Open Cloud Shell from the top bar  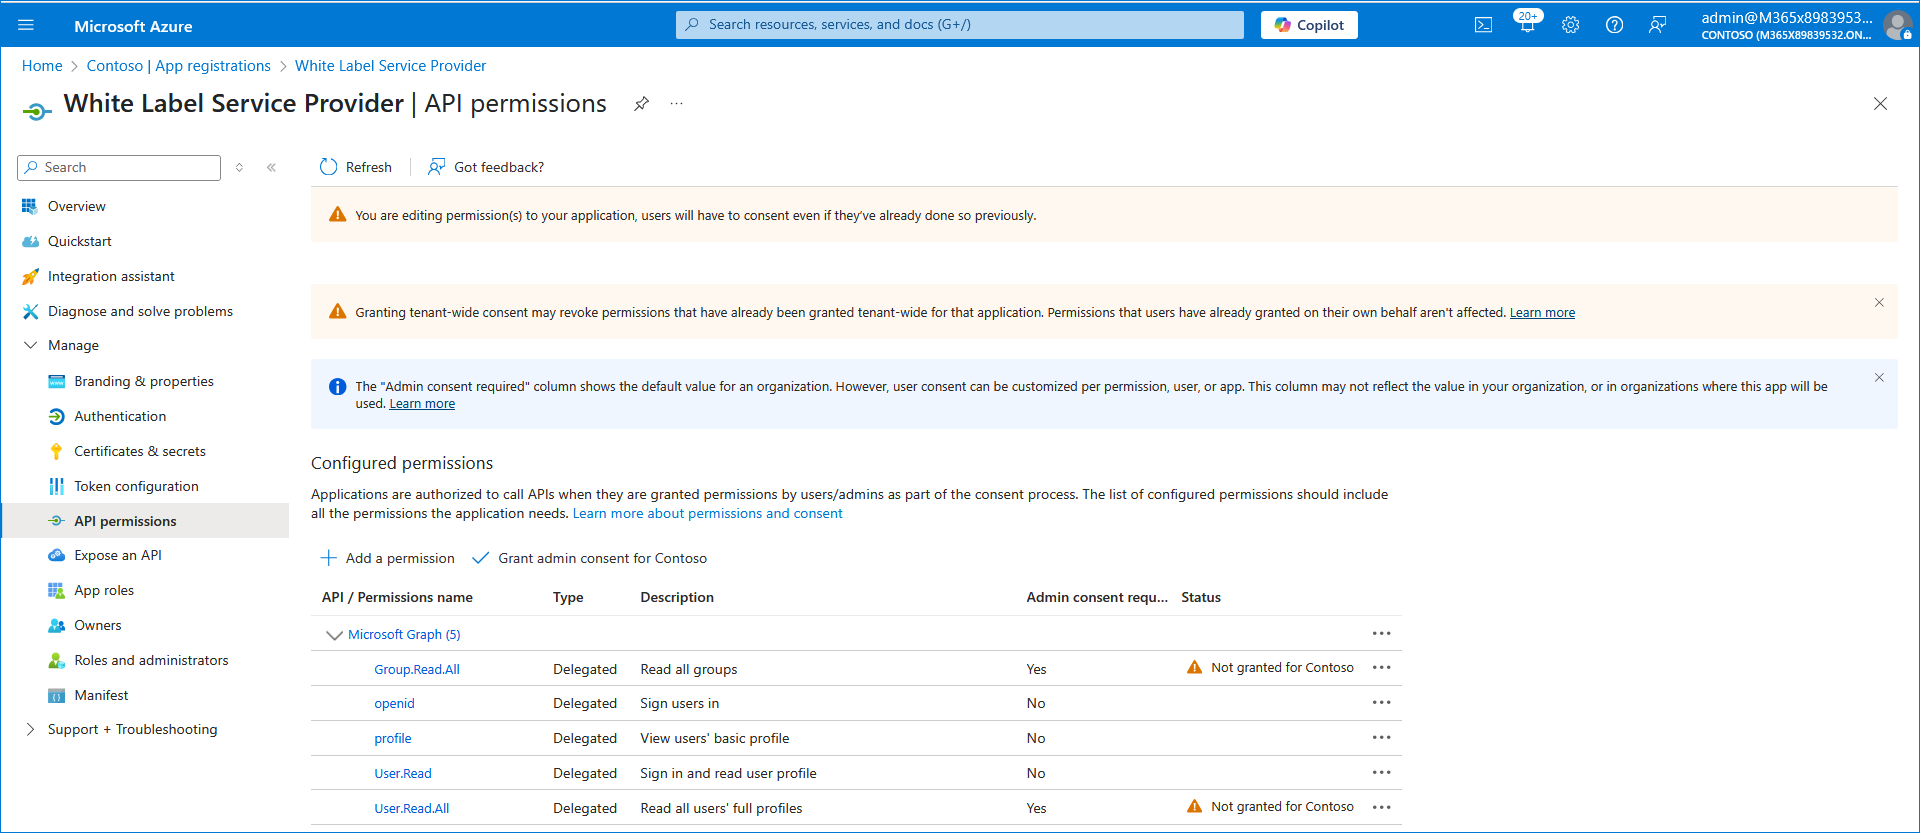pos(1483,25)
